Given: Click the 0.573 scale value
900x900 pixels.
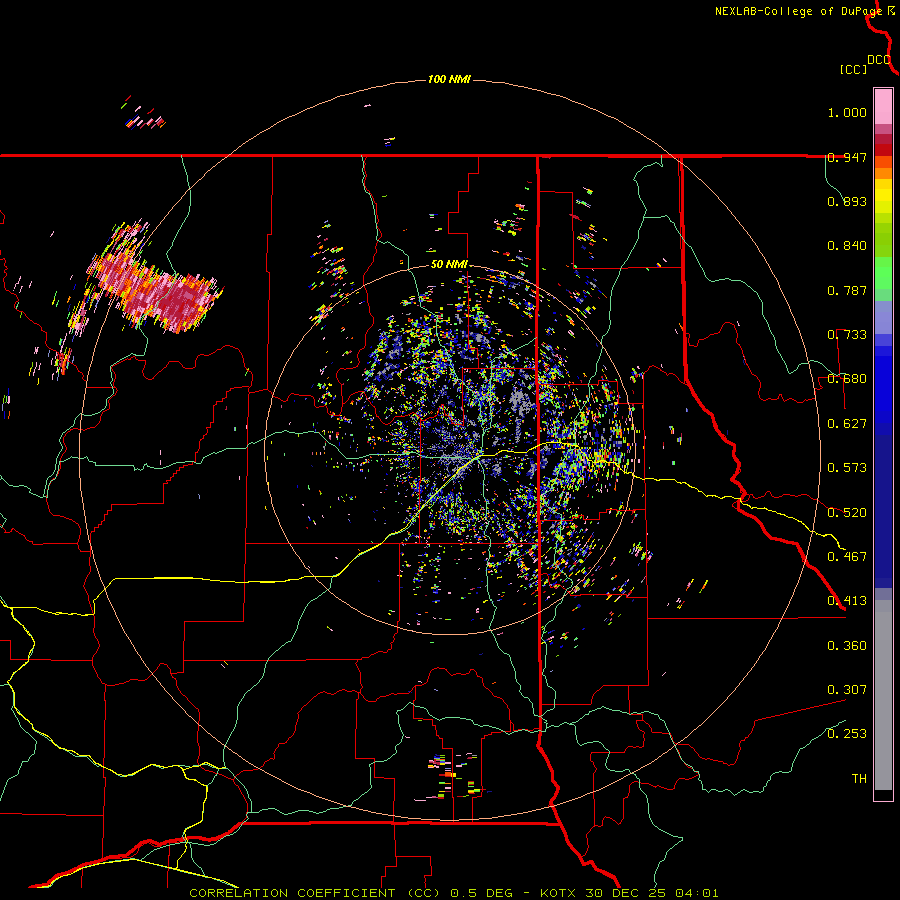Looking at the screenshot, I should (x=847, y=468).
